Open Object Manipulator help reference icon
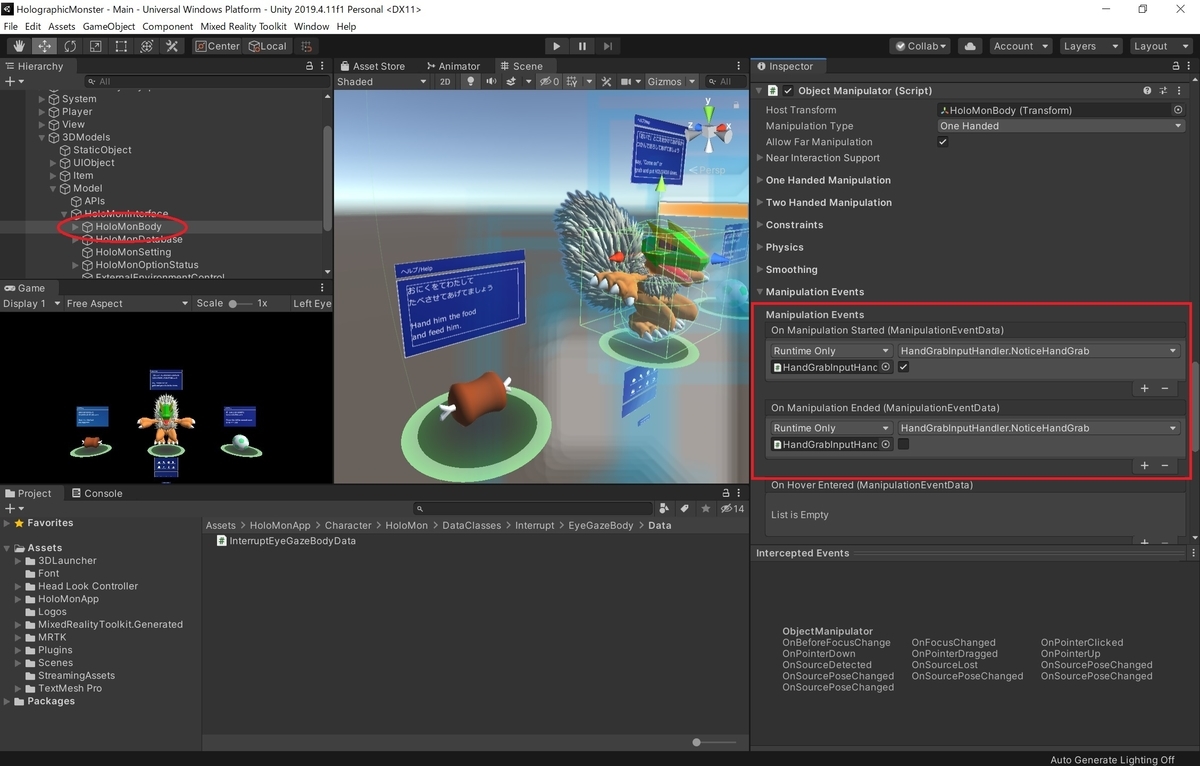 click(1147, 91)
